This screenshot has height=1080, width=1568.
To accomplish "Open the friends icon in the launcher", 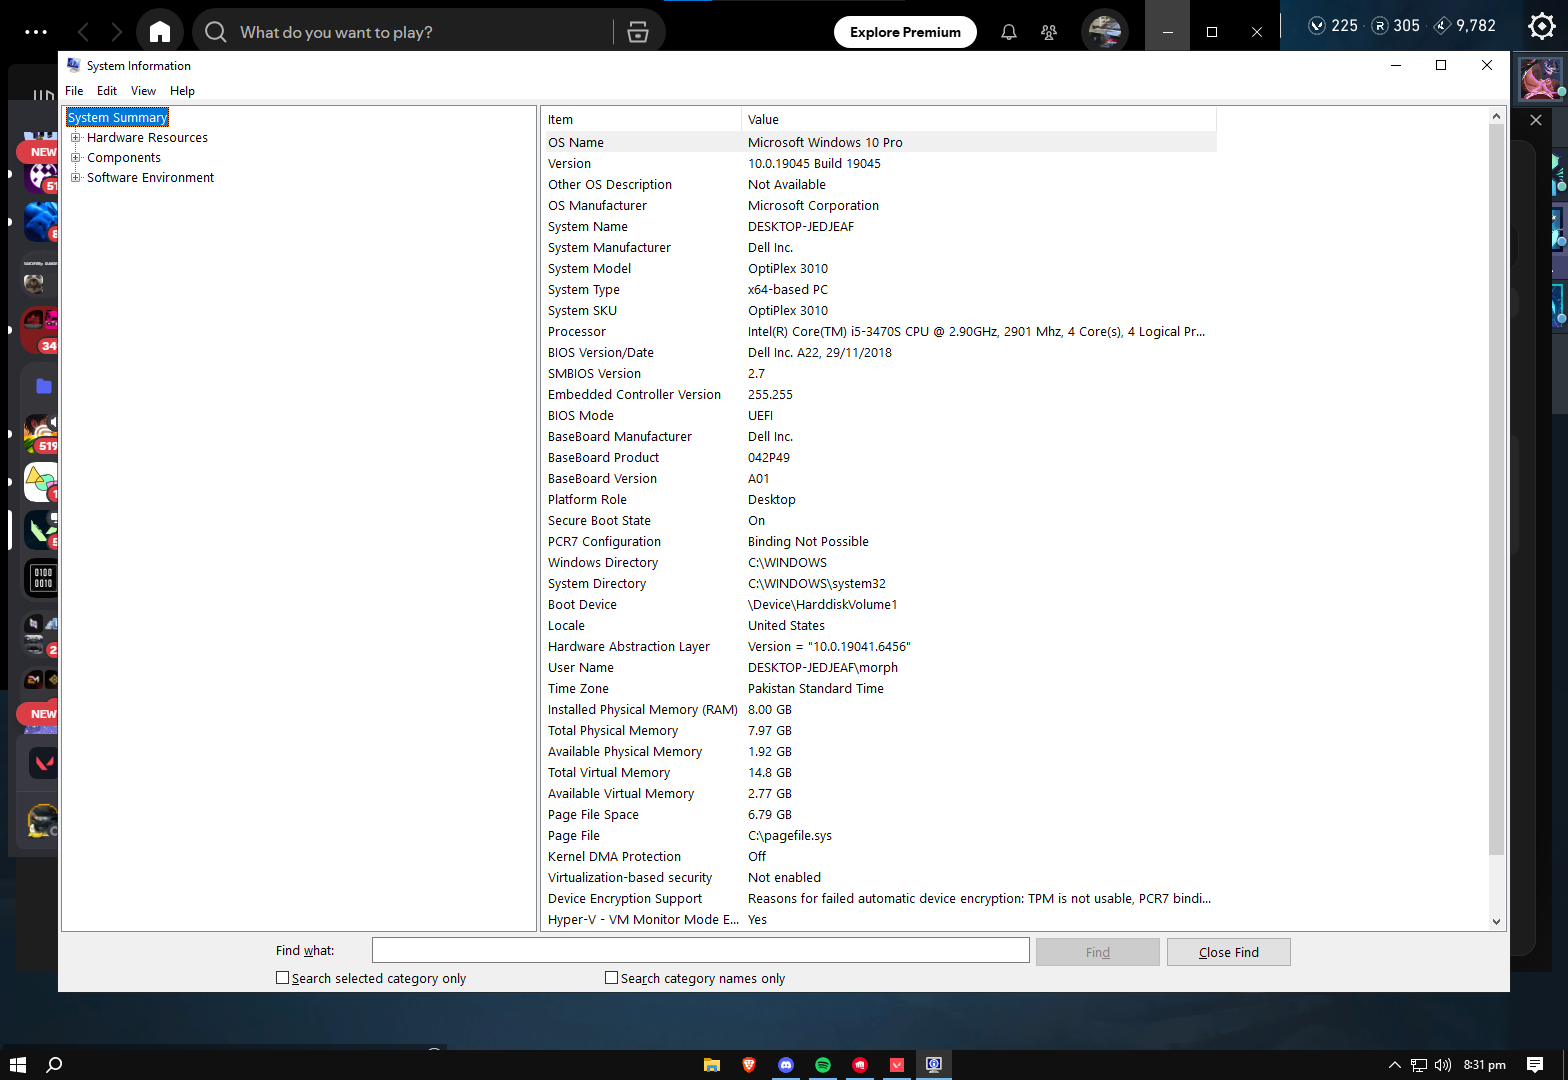I will click(x=1049, y=32).
